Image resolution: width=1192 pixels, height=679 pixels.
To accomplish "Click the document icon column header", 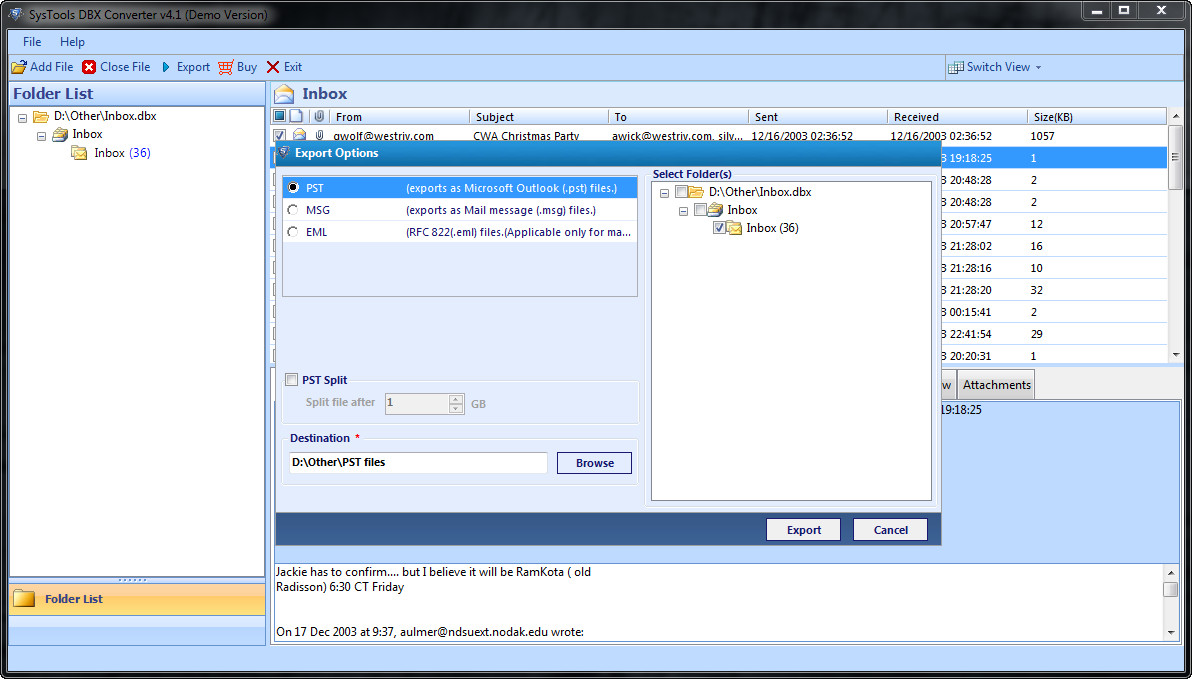I will click(296, 116).
